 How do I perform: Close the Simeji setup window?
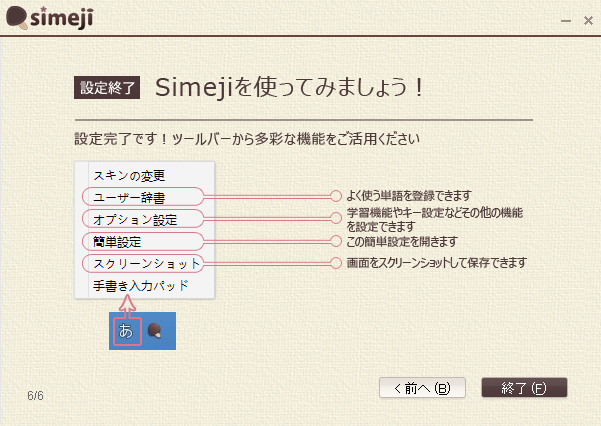point(586,20)
